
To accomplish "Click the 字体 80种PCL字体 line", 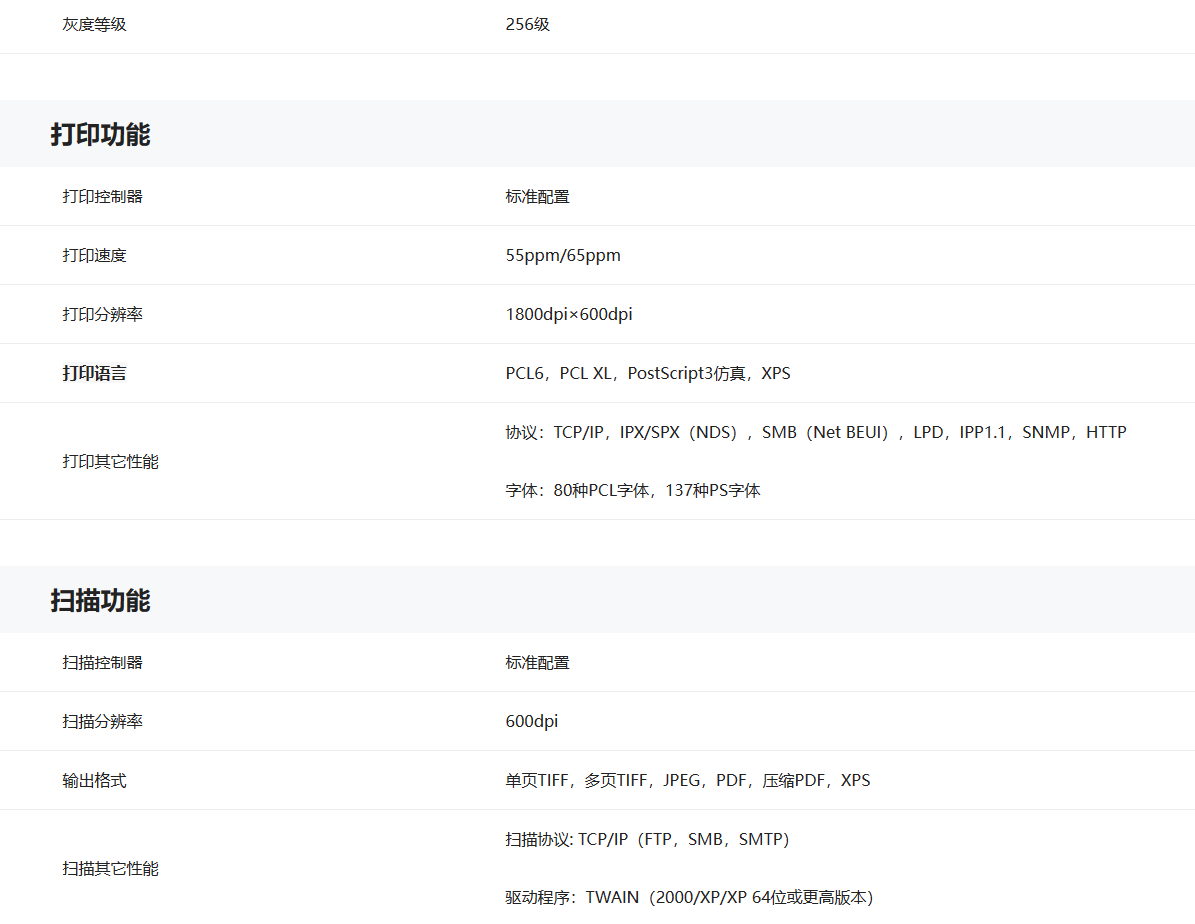I will (x=632, y=491).
